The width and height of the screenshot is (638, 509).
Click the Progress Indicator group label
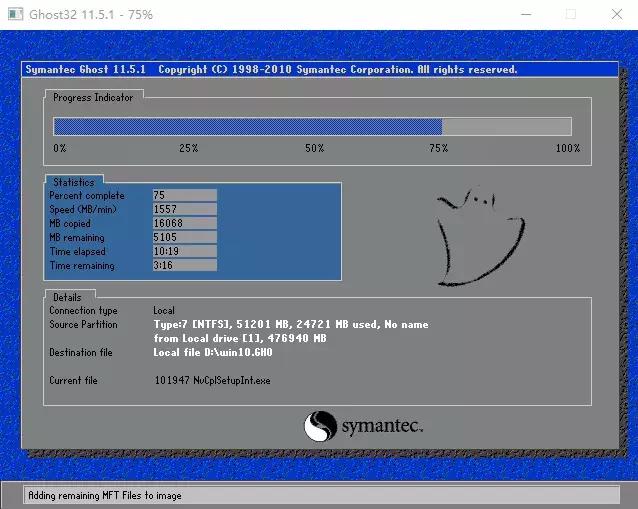pyautogui.click(x=93, y=98)
